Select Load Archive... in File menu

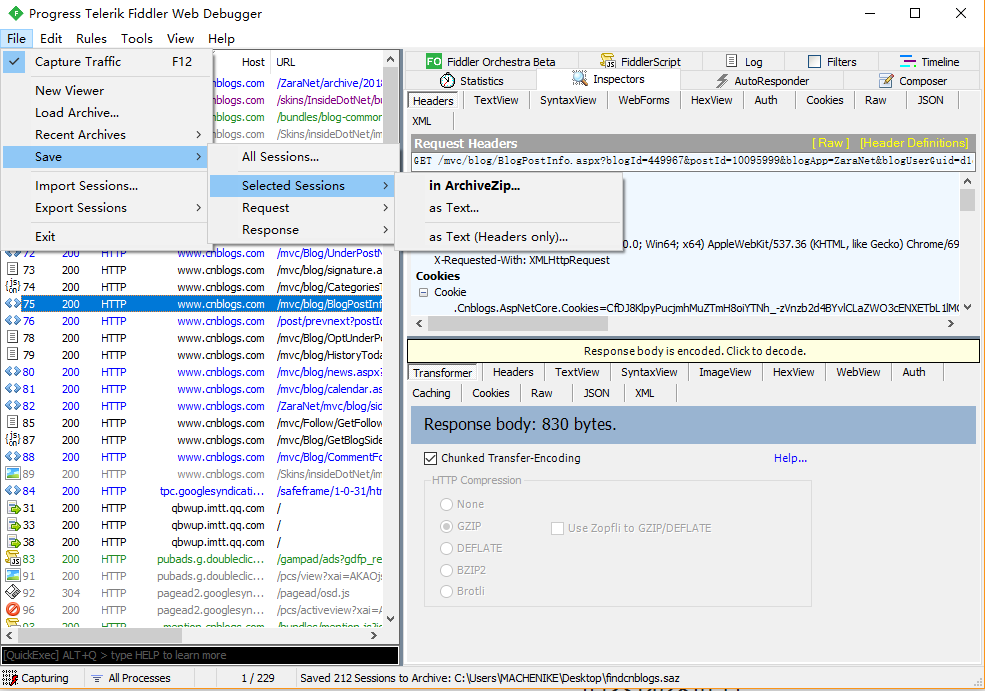point(104,112)
